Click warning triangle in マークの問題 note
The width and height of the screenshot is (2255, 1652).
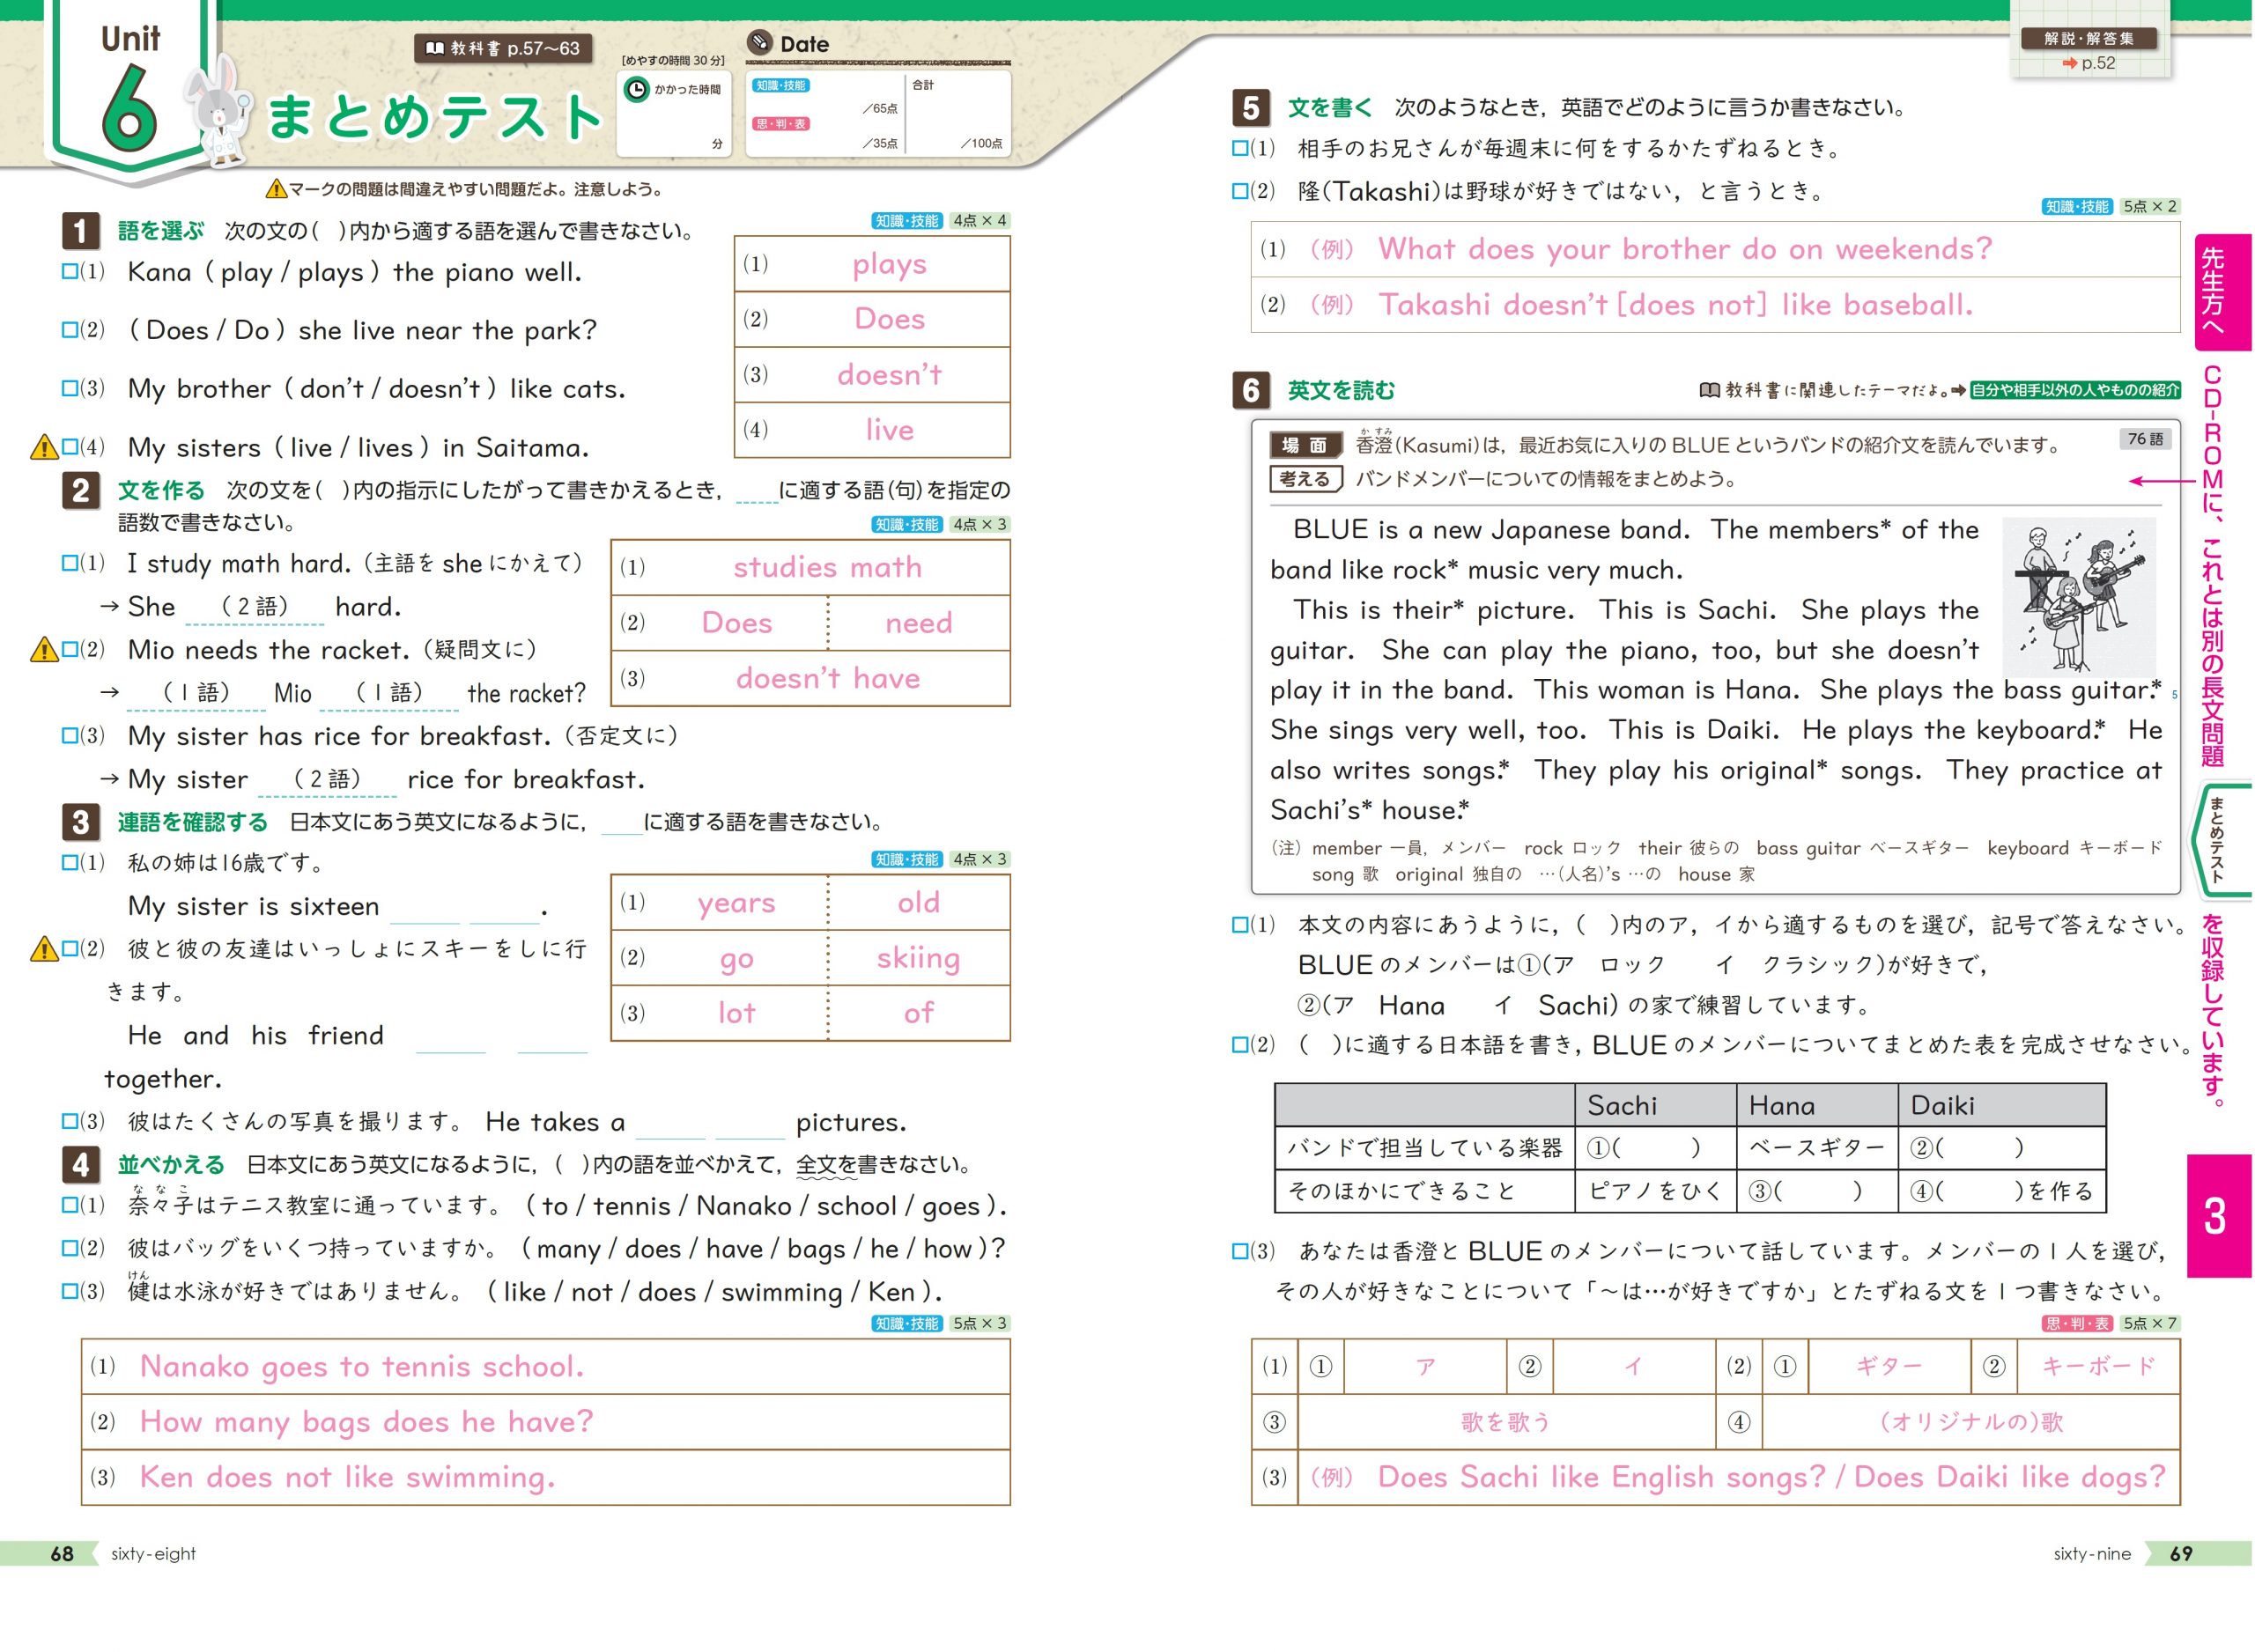276,188
